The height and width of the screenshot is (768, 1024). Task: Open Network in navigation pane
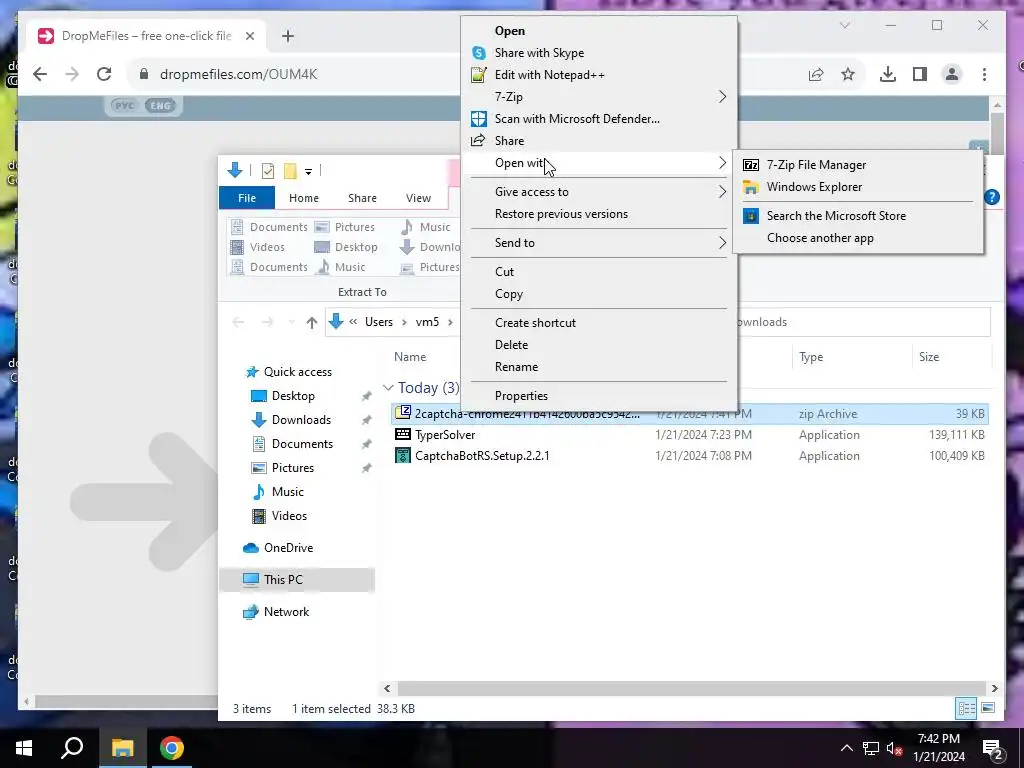286,612
